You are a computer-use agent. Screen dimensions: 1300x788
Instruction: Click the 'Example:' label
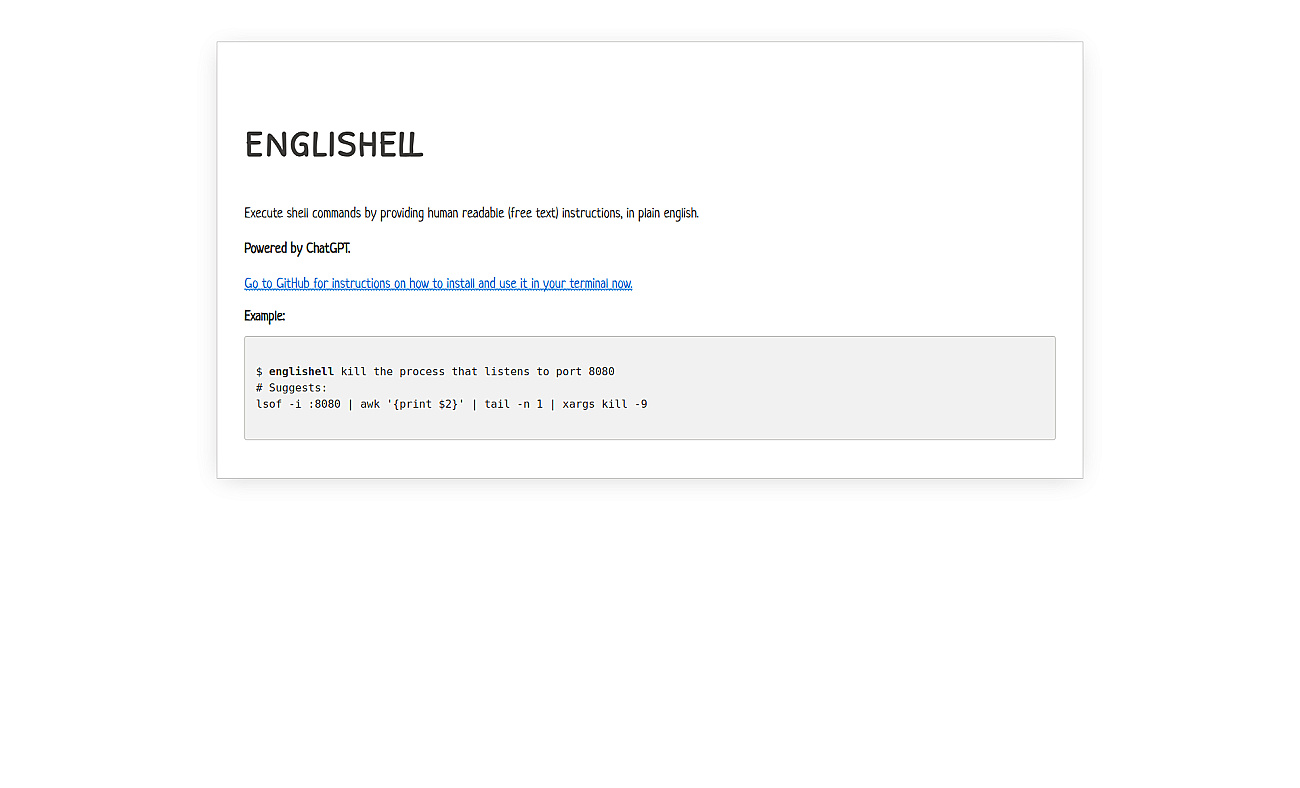(265, 317)
